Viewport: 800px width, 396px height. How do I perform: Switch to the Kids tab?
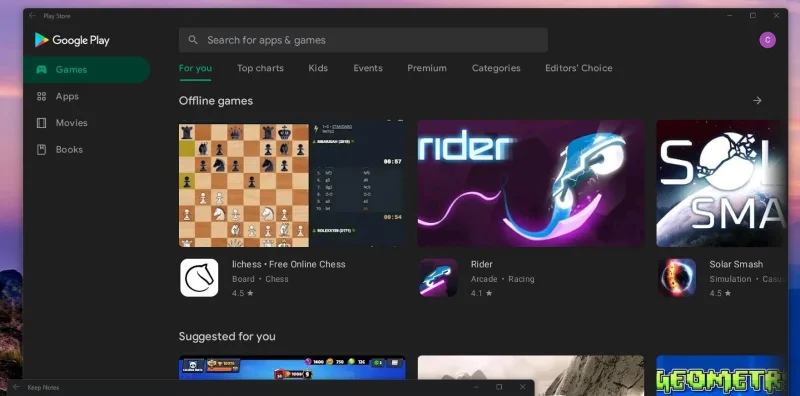318,68
